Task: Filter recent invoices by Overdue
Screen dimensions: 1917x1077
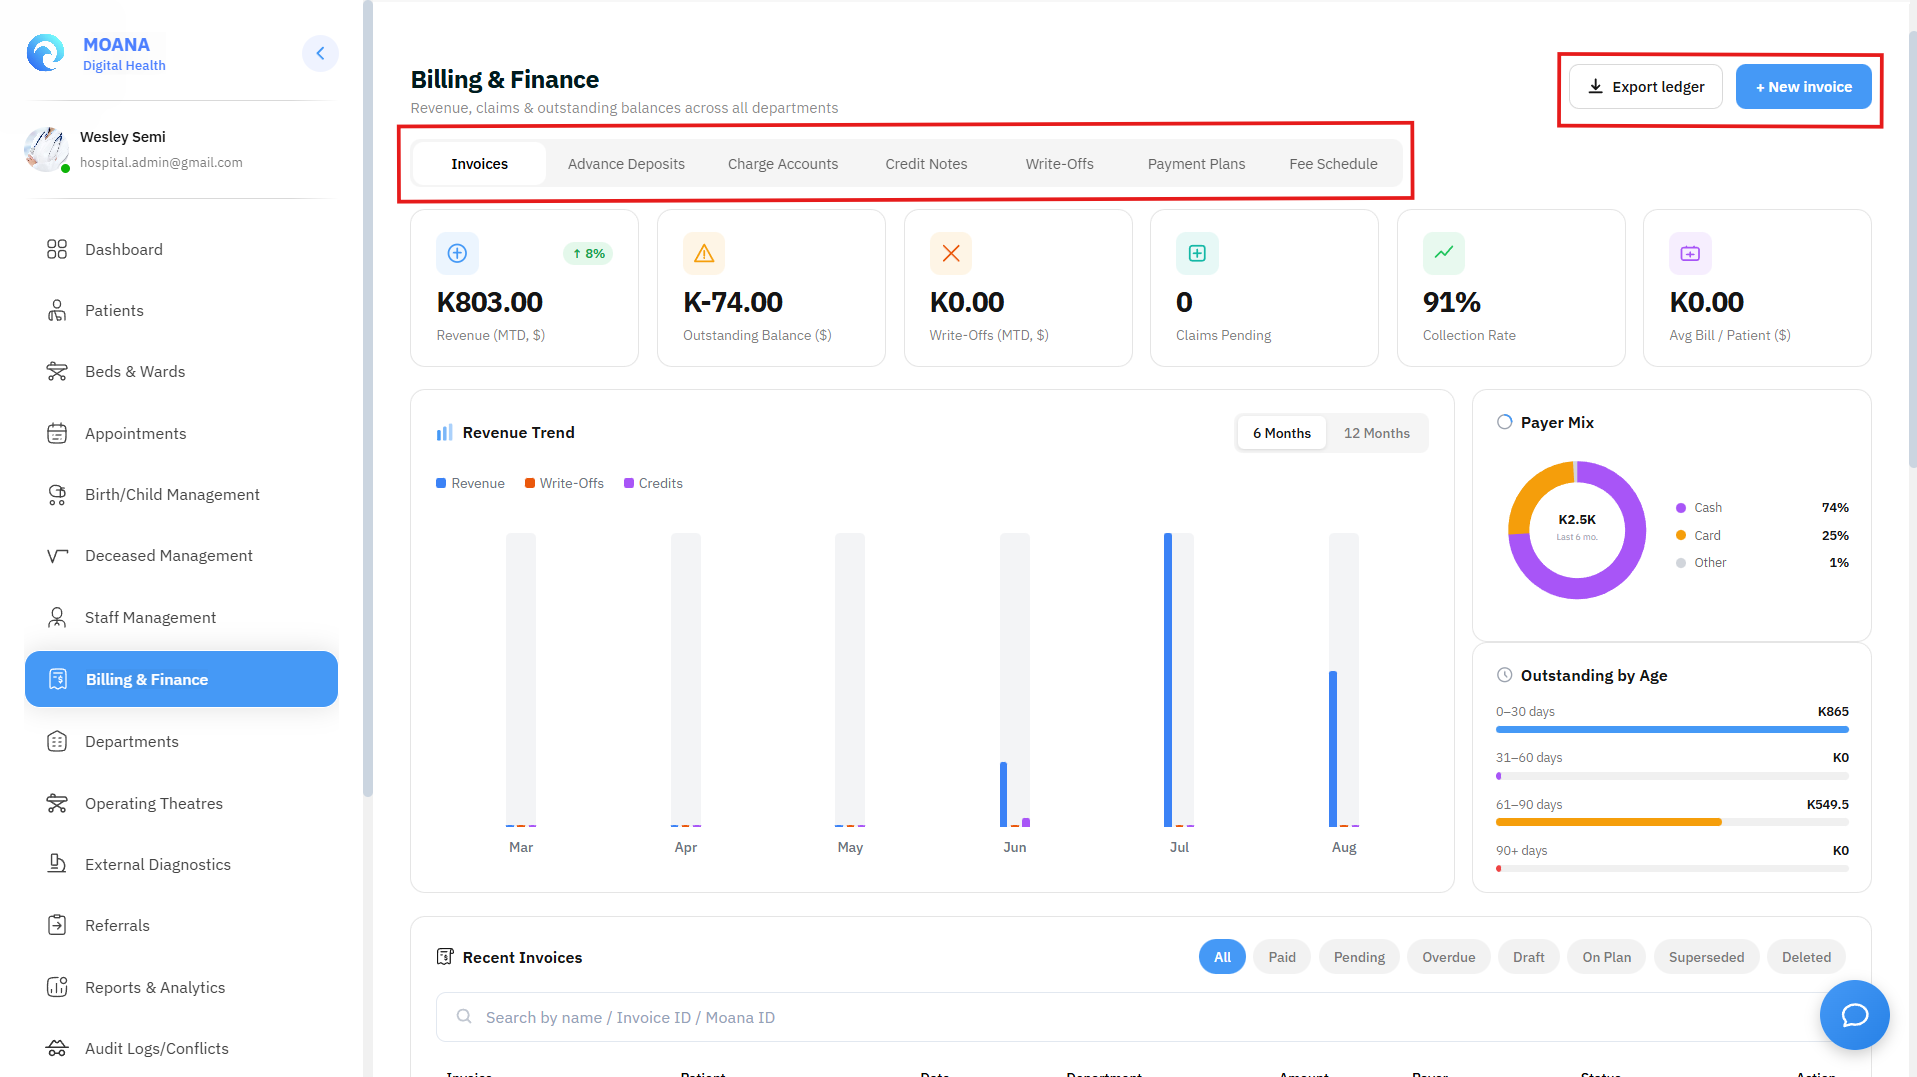Action: [x=1448, y=957]
